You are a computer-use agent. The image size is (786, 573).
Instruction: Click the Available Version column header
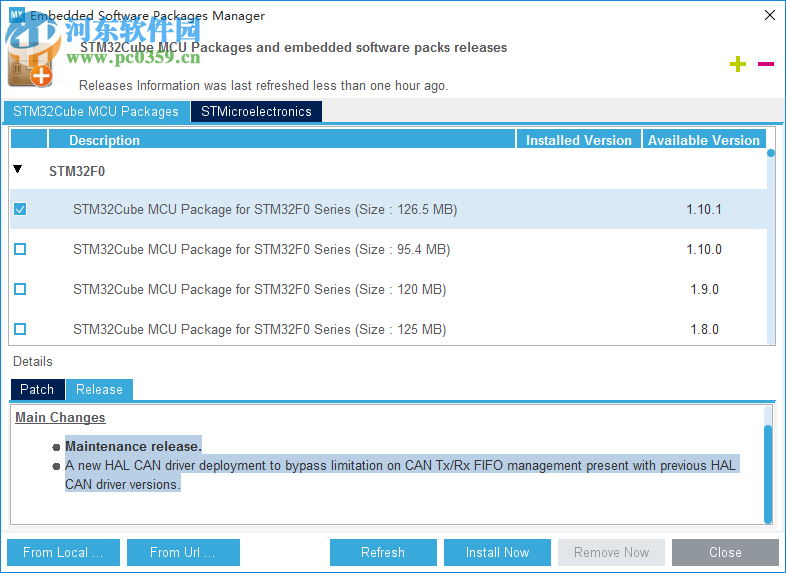coord(704,139)
